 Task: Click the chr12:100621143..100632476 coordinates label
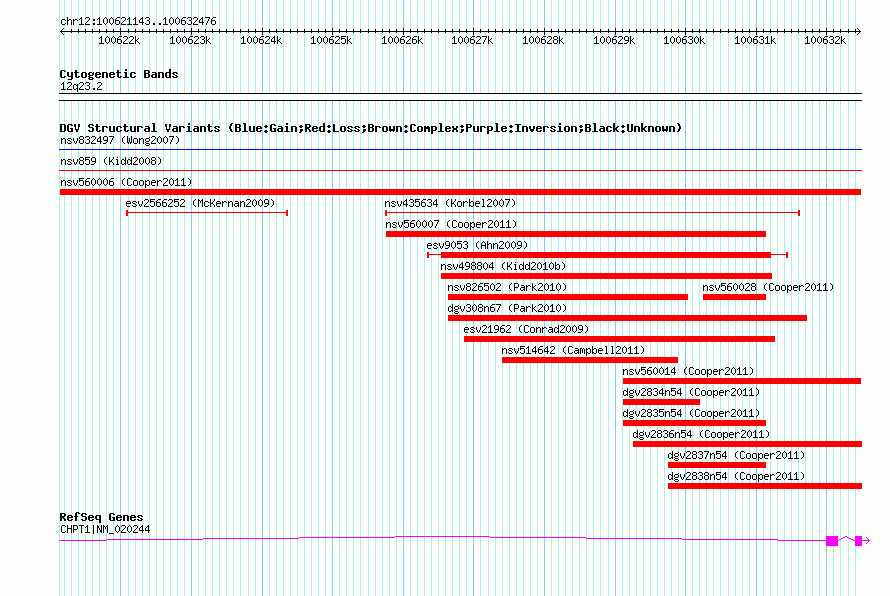coord(138,21)
